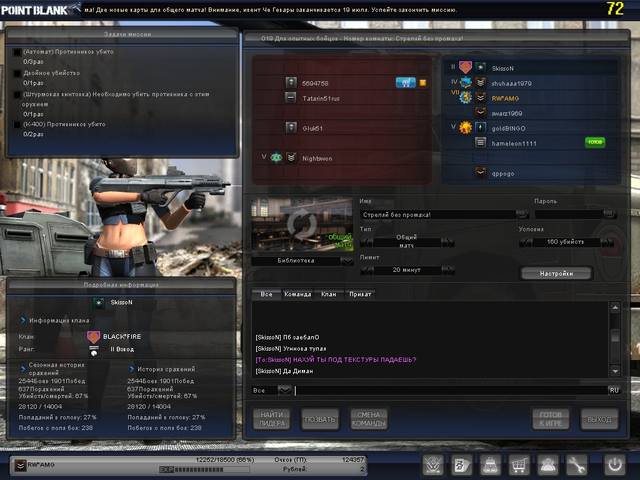Click RW*AM0 rank icon in bottom status bar
The image size is (640, 480).
[20, 465]
